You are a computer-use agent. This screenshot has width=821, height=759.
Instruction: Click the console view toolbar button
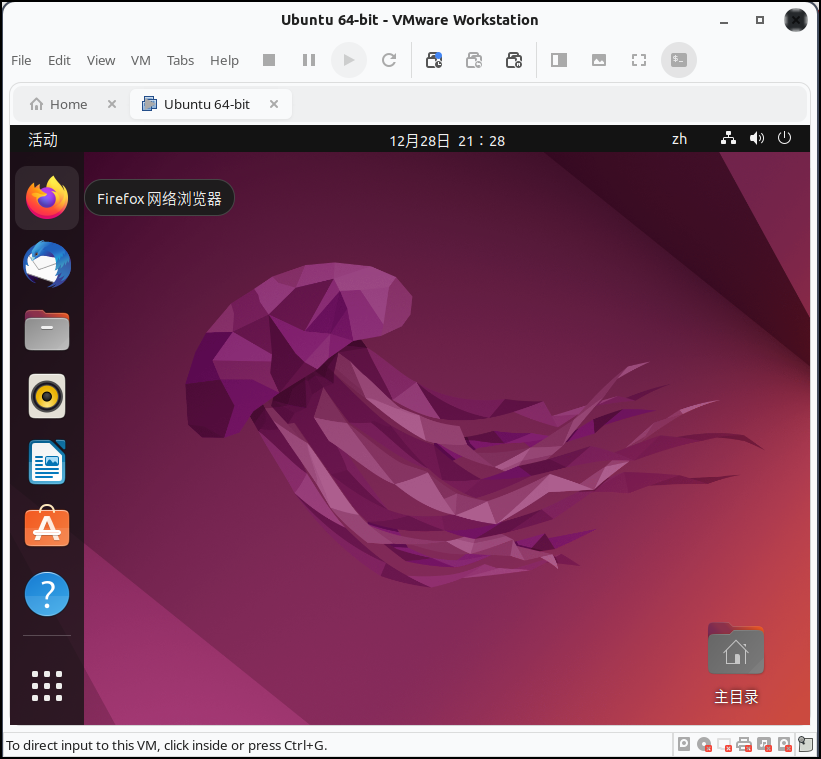679,60
